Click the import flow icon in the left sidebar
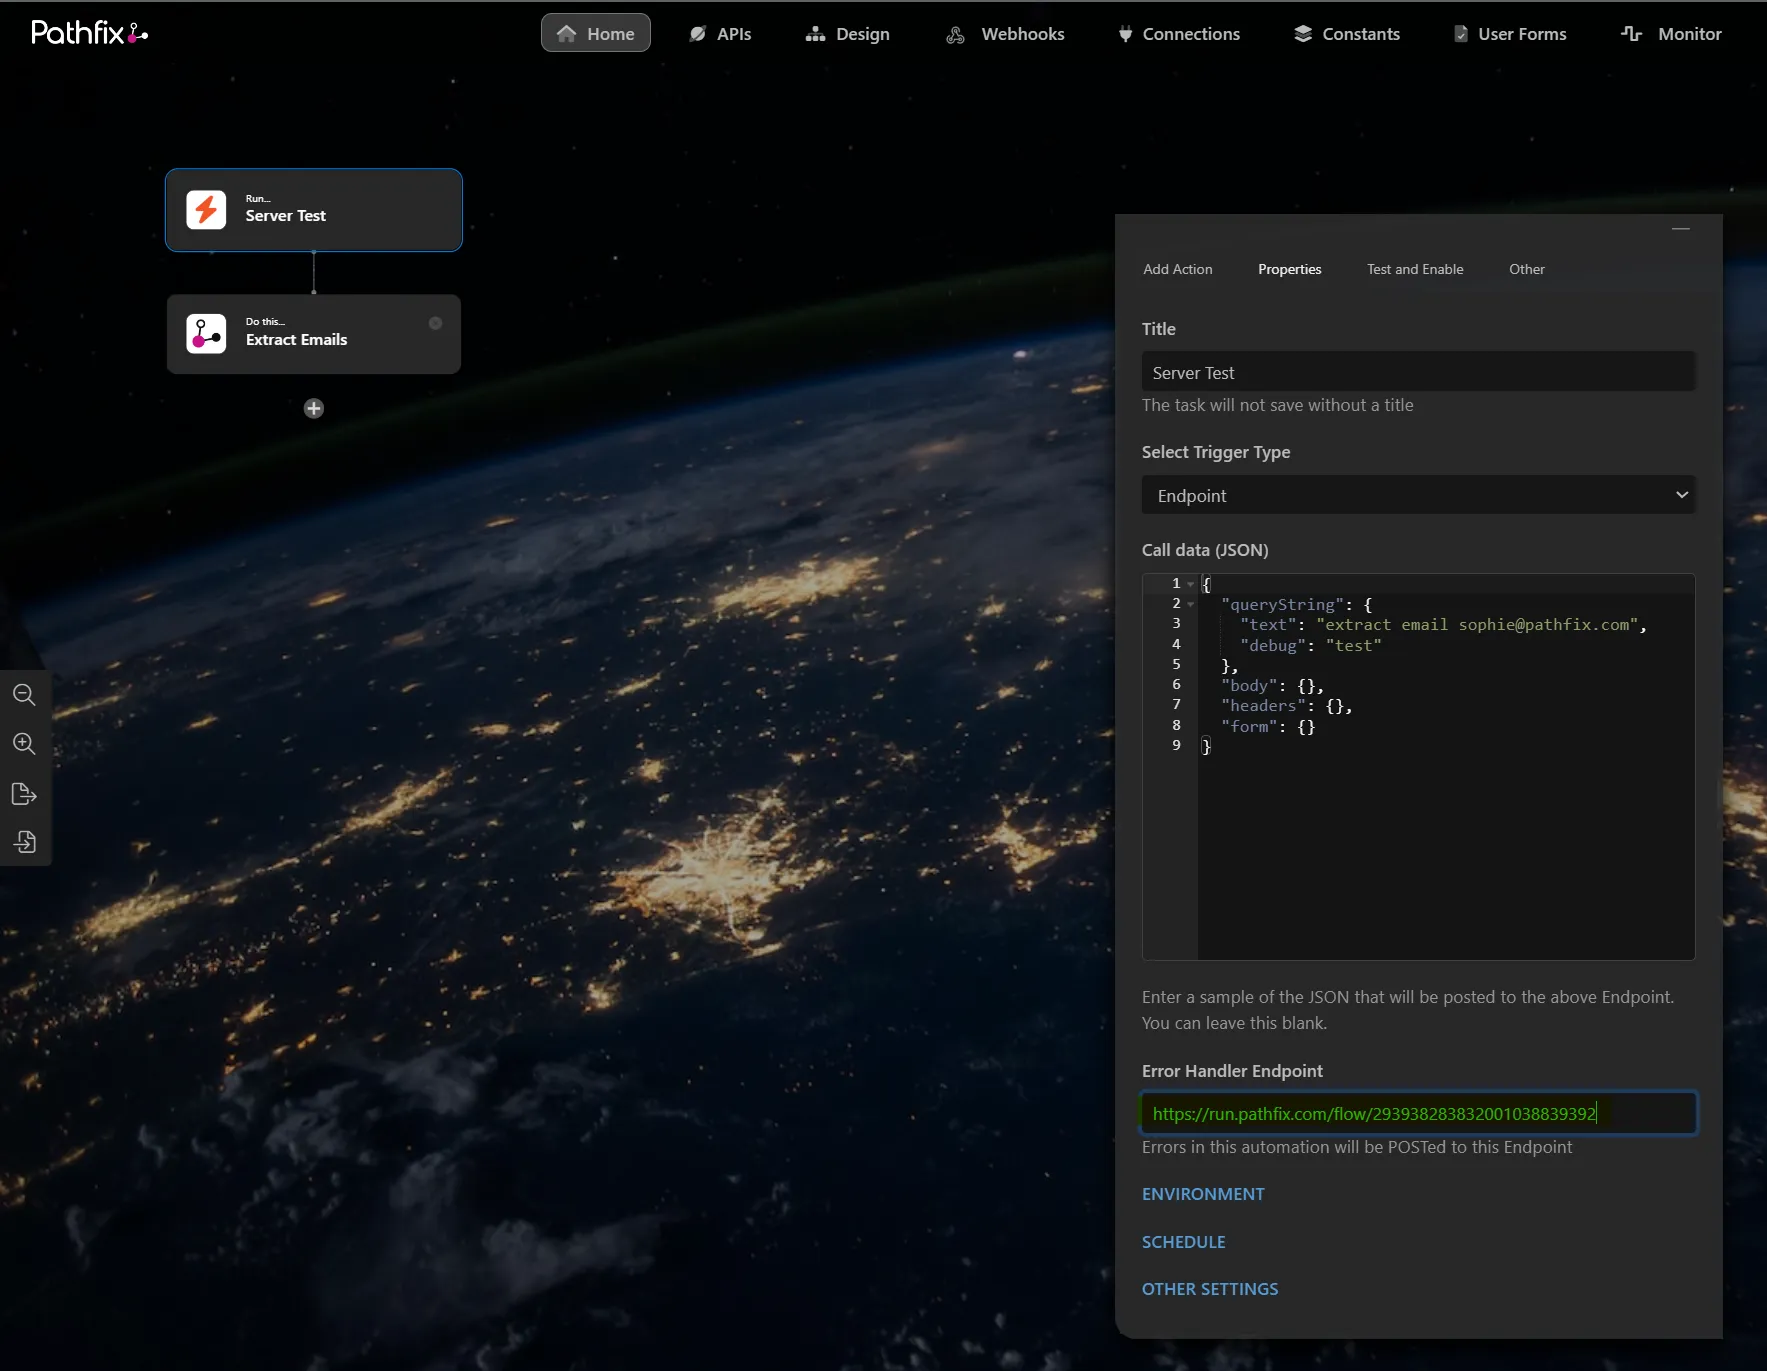 [x=24, y=842]
